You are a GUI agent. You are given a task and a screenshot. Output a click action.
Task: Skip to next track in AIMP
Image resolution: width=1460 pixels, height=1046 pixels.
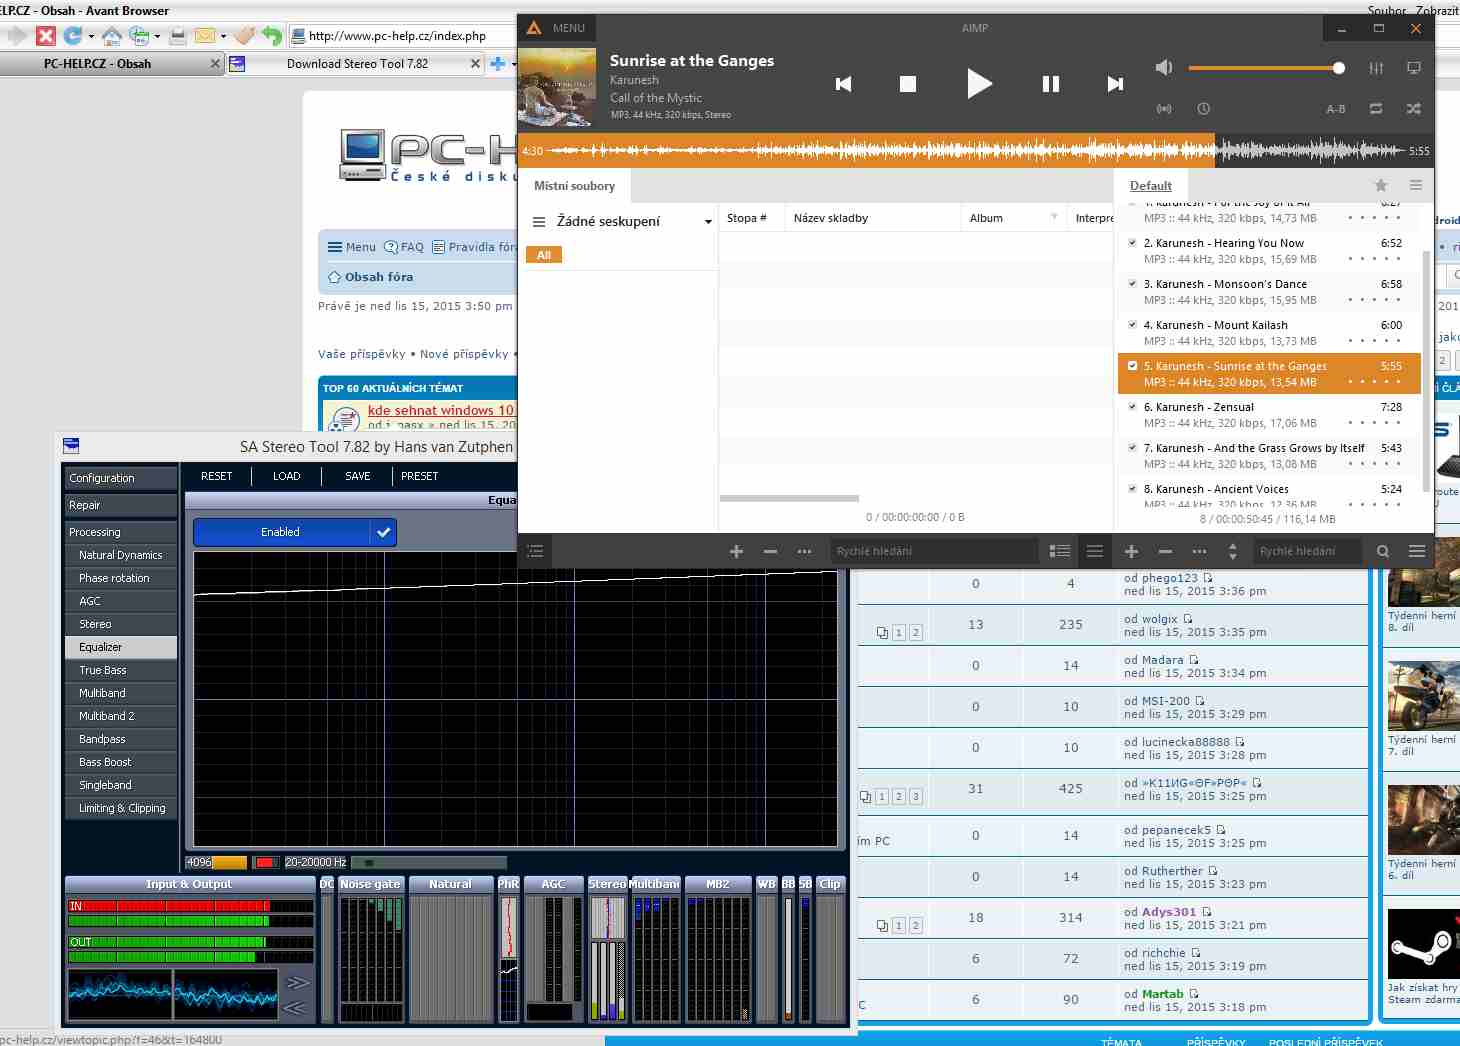coord(1115,84)
